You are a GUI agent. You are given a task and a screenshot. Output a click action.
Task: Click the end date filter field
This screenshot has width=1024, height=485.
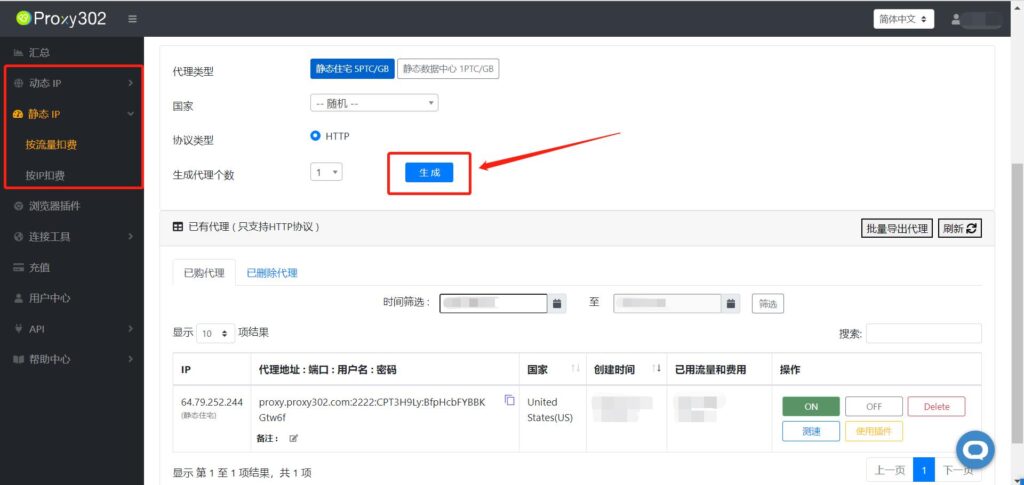pyautogui.click(x=667, y=303)
